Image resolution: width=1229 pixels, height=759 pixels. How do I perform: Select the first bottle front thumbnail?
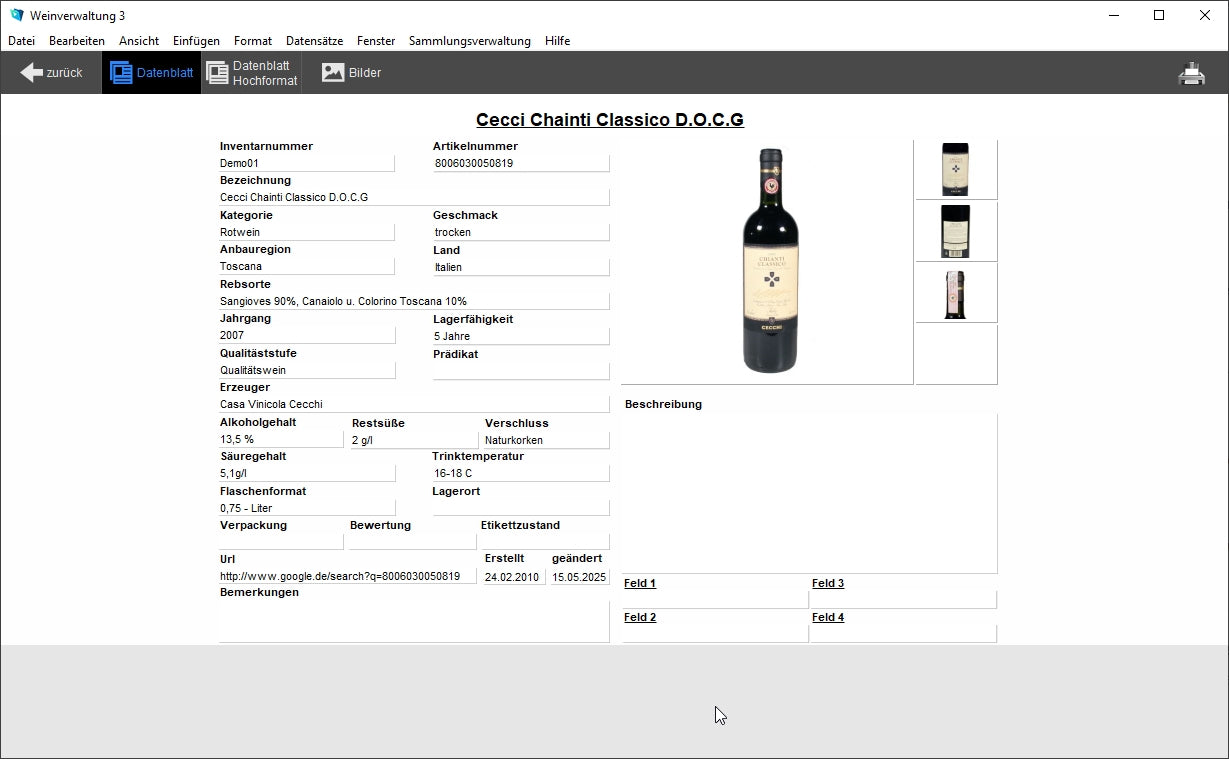tap(955, 169)
